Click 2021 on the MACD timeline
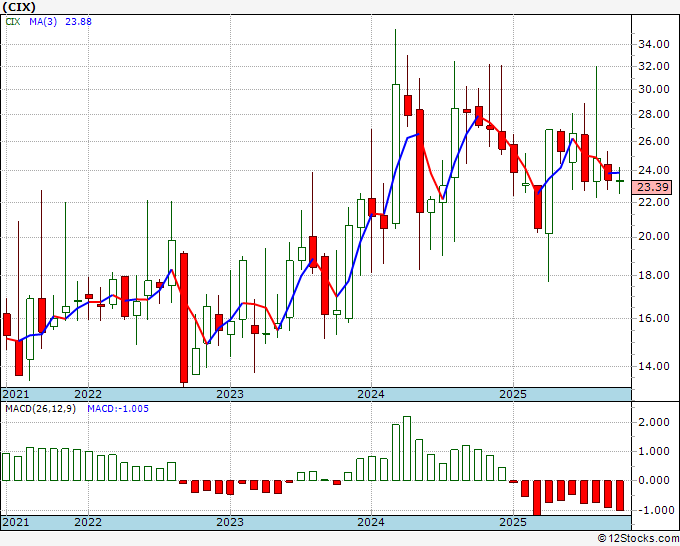The image size is (680, 546). tap(16, 522)
